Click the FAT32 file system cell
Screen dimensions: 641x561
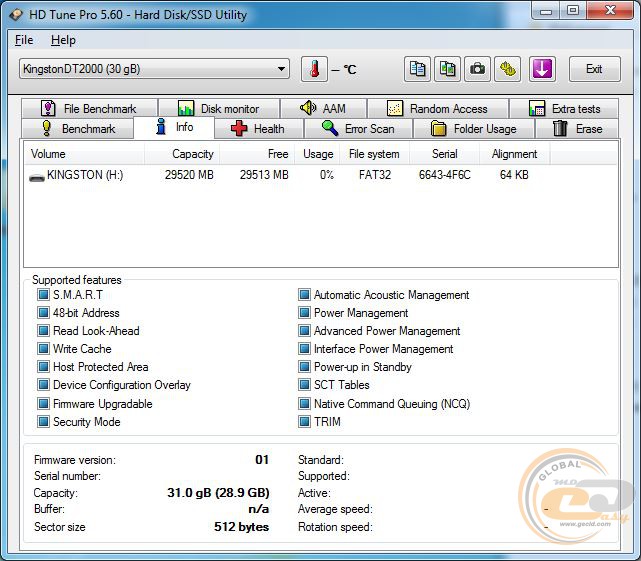[374, 175]
